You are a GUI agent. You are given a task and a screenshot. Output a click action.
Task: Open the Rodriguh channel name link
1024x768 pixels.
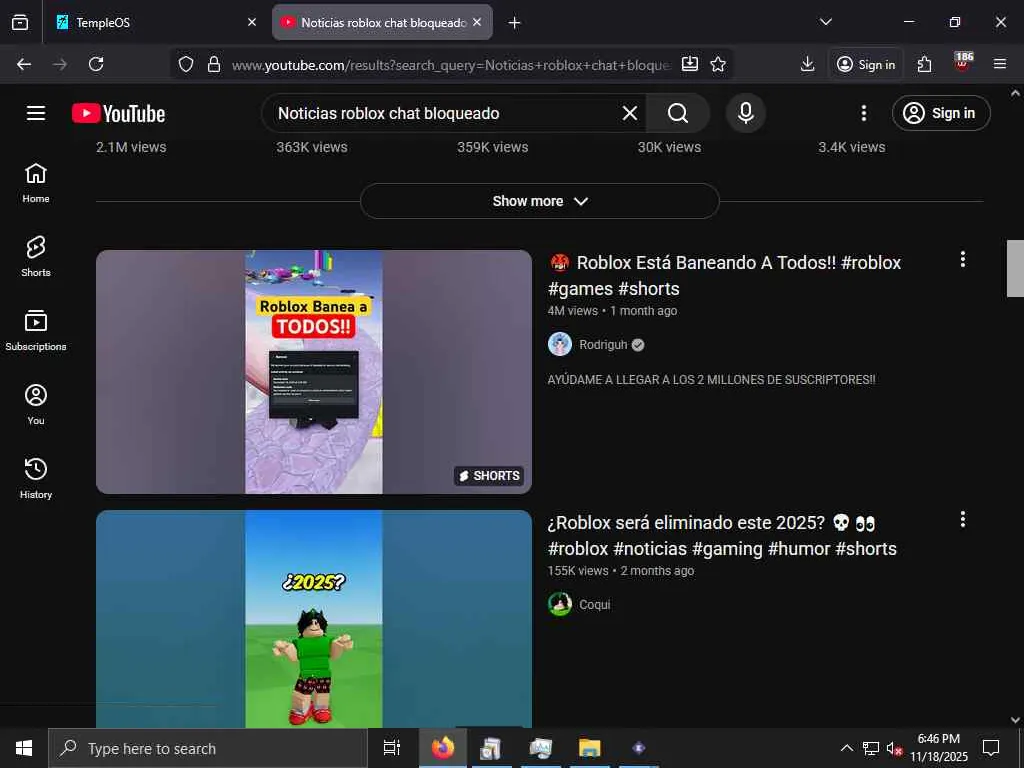(x=603, y=345)
